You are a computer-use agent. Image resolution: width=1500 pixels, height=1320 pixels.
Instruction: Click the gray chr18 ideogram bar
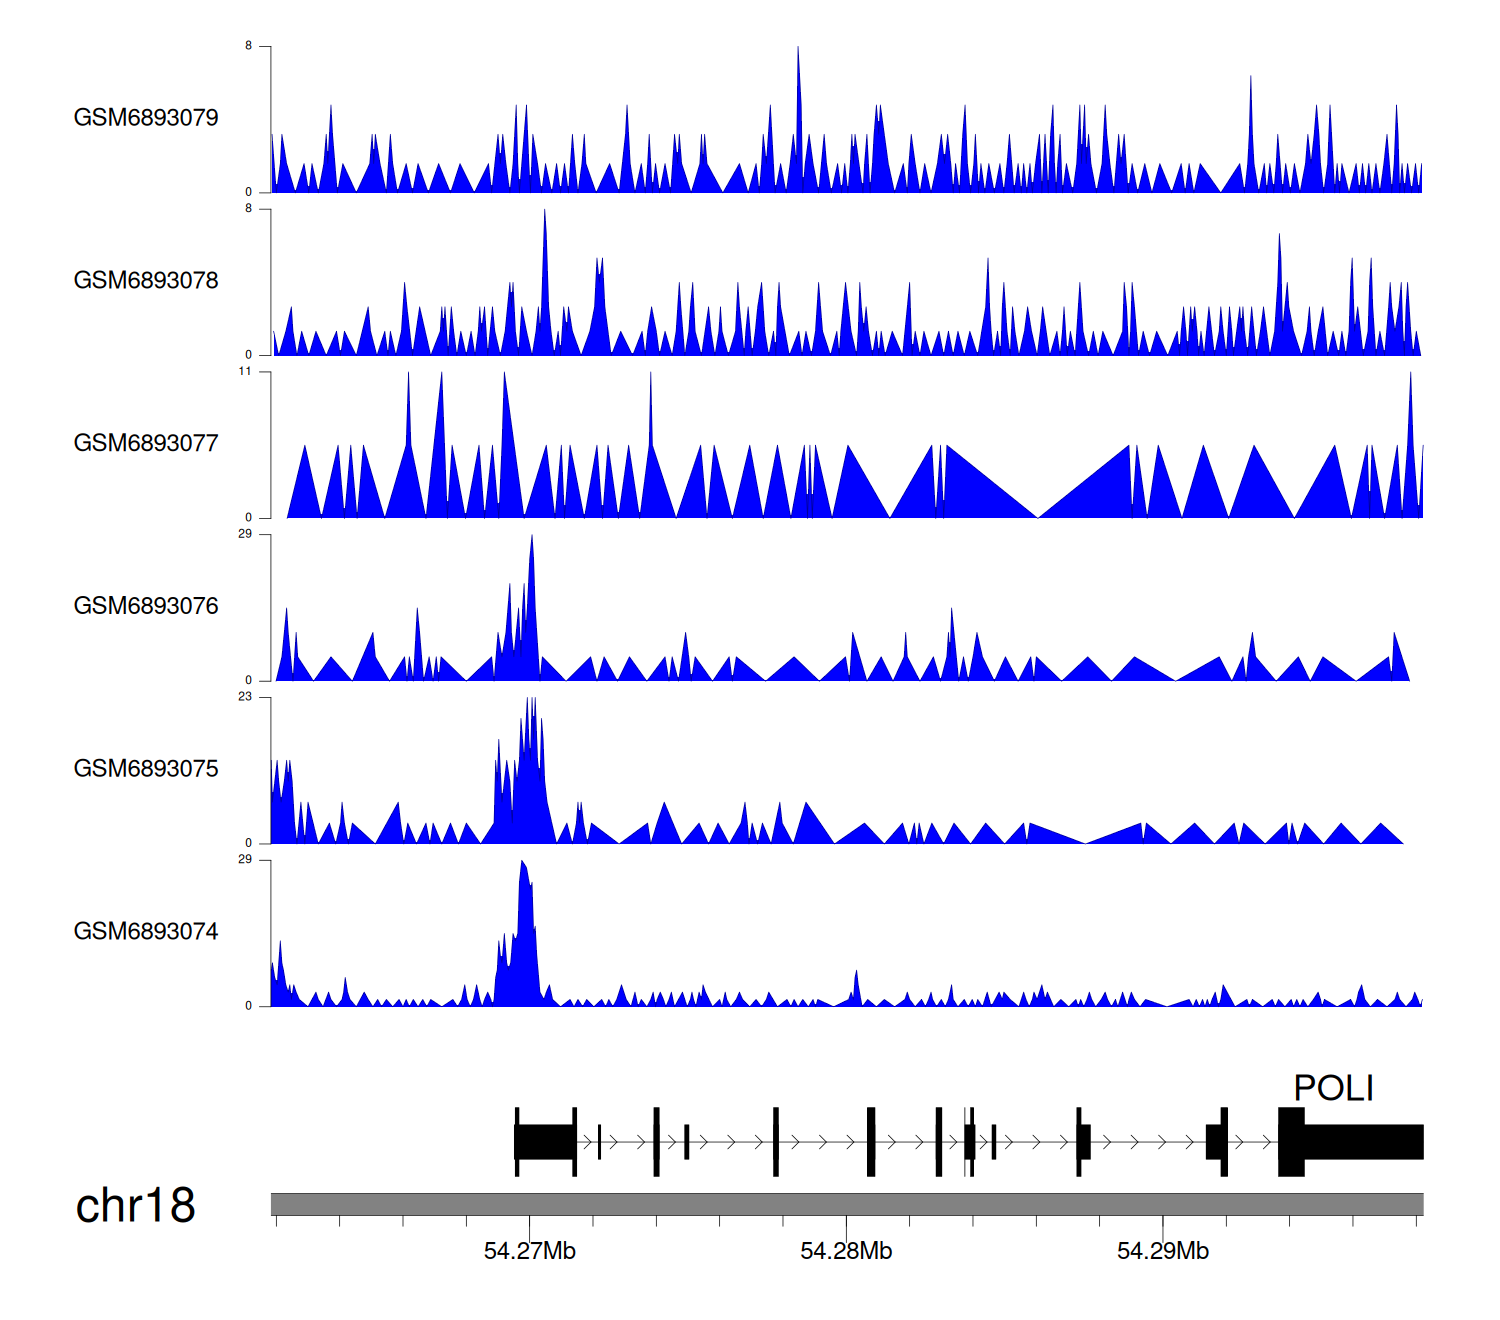coord(846,1204)
